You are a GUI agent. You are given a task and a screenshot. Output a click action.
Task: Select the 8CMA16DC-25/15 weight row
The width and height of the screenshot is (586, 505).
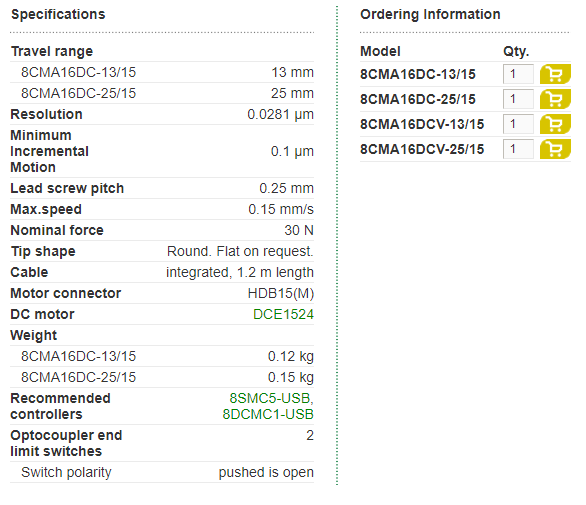(x=162, y=377)
